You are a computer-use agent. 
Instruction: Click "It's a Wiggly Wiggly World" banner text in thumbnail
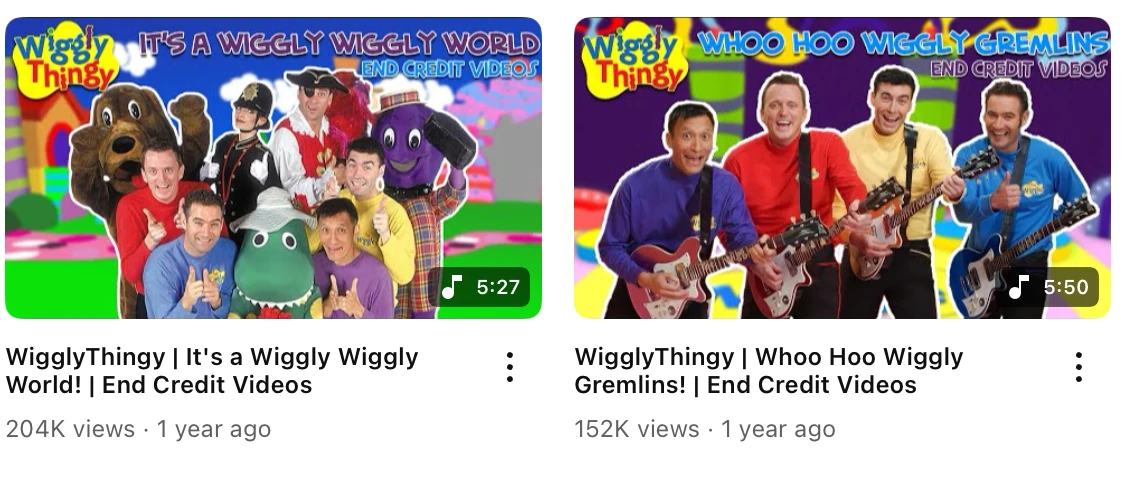click(x=338, y=44)
